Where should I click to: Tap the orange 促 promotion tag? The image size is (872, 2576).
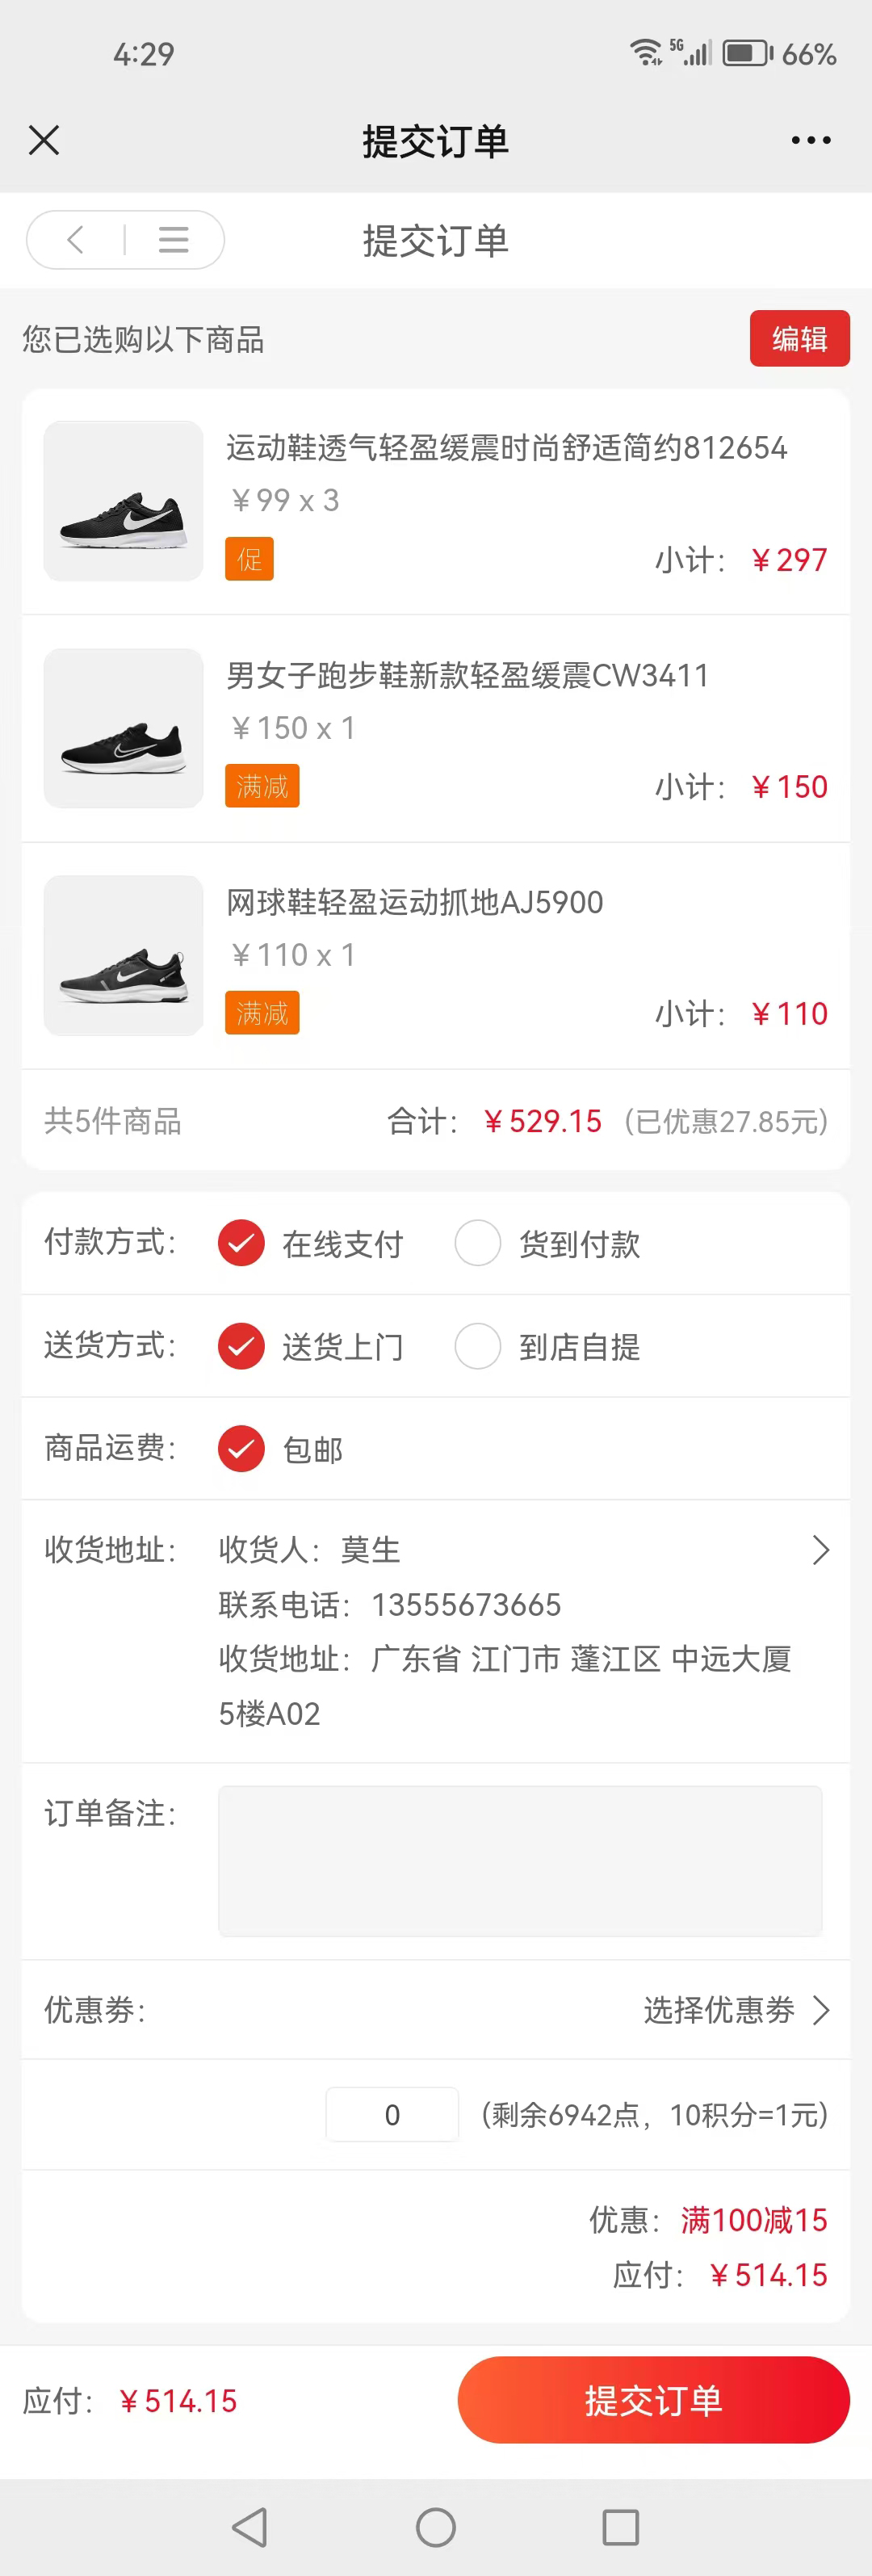[249, 559]
